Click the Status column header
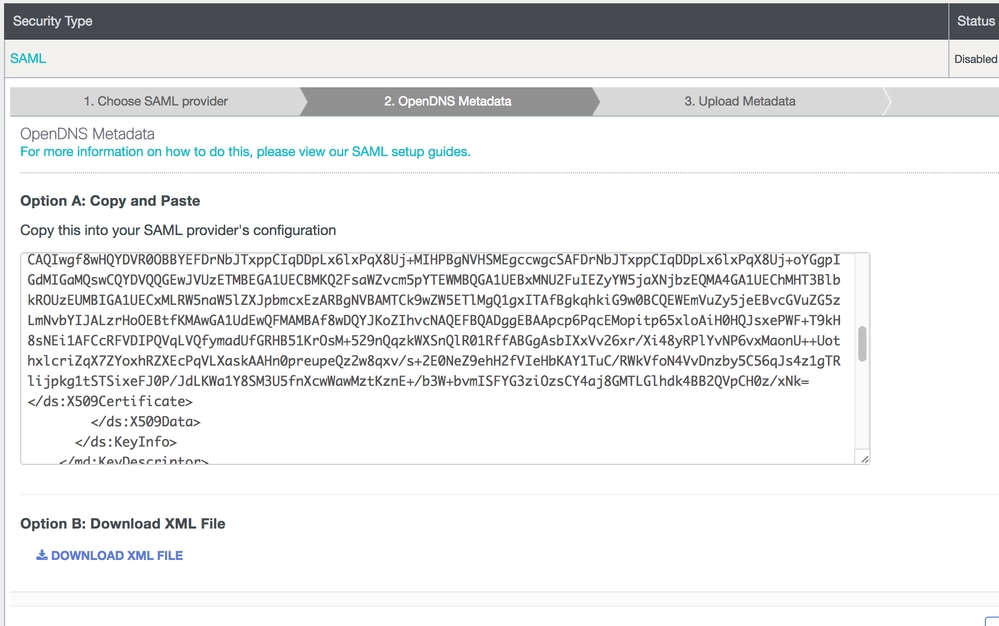This screenshot has height=626, width=999. point(975,21)
